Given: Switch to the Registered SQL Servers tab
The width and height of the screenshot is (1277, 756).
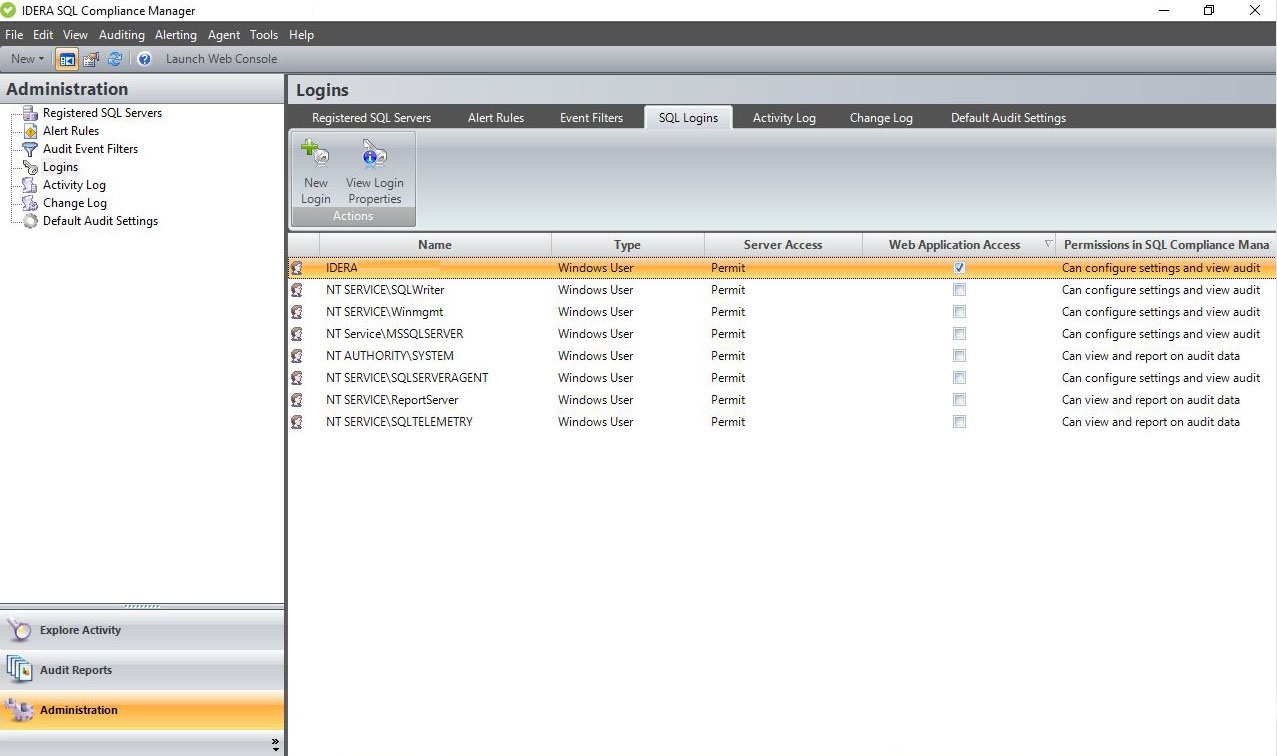Looking at the screenshot, I should (x=372, y=117).
